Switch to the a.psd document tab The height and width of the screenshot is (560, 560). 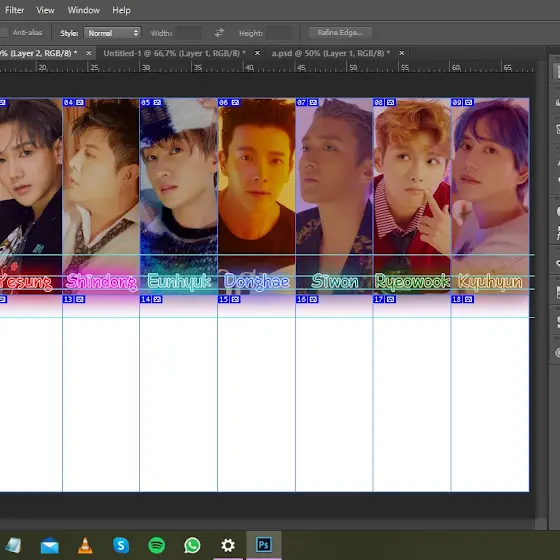[331, 53]
